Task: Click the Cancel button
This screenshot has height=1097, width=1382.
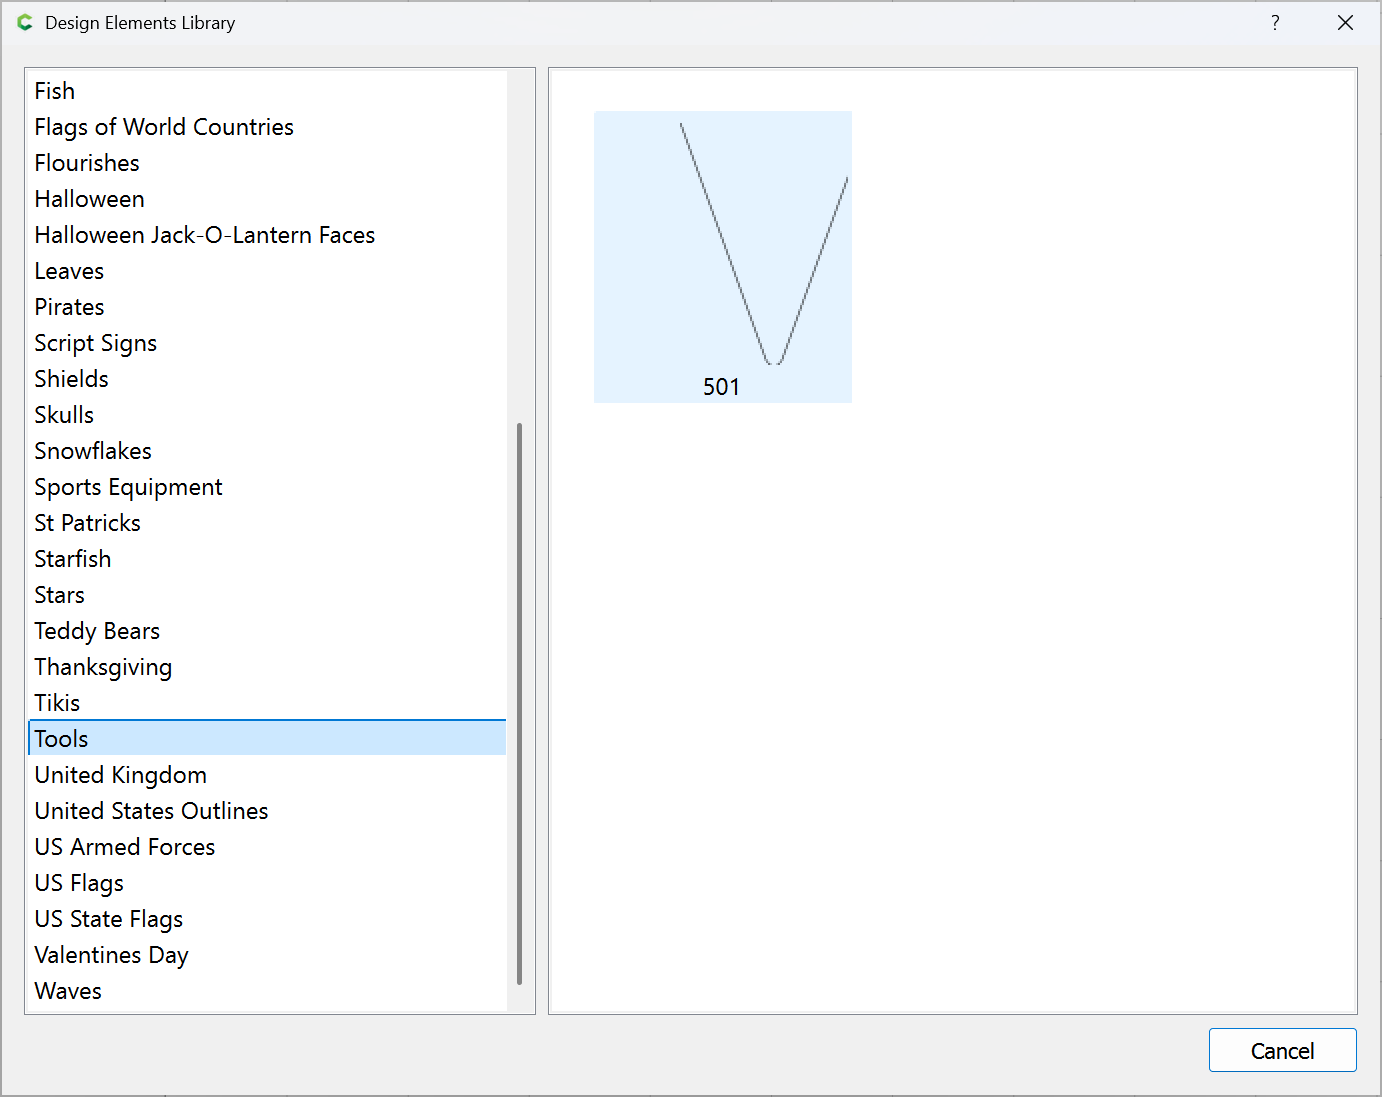Action: pyautogui.click(x=1282, y=1050)
